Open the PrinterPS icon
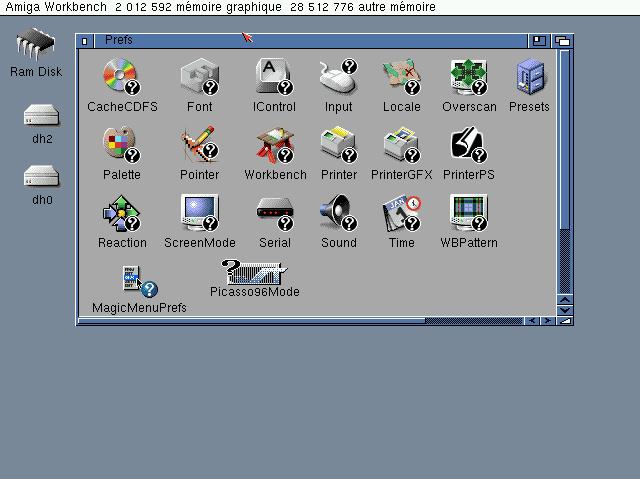Image resolution: width=640 pixels, height=479 pixels. coord(469,144)
